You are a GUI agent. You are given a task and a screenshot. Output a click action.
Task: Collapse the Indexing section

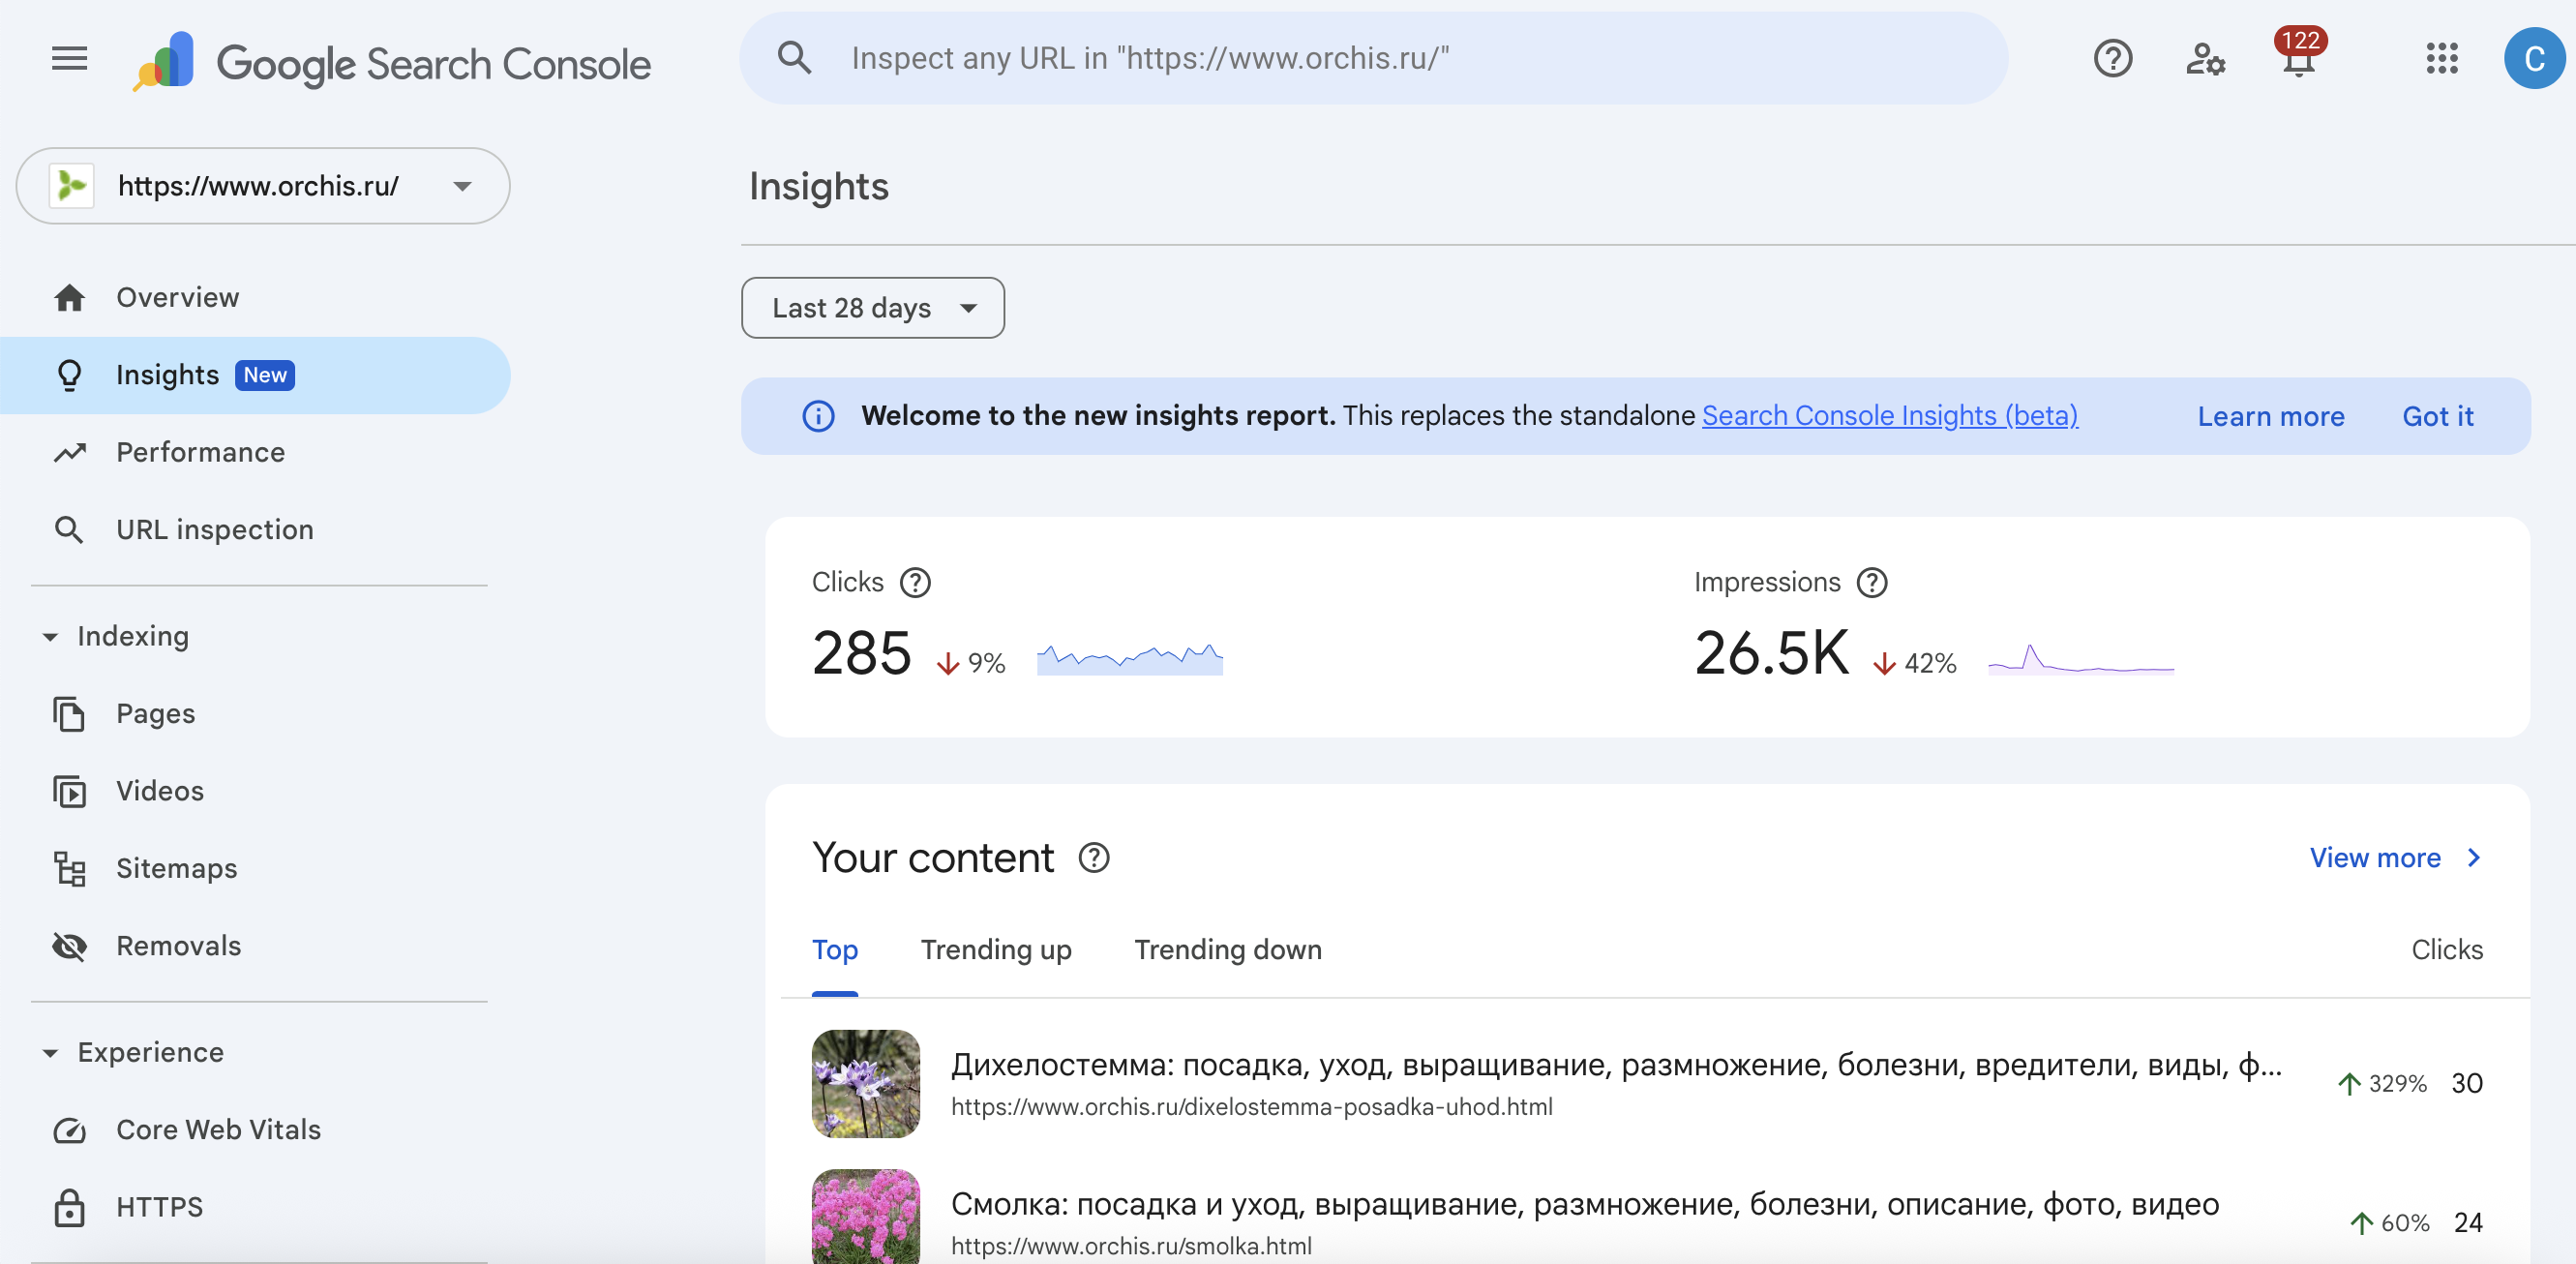point(50,637)
